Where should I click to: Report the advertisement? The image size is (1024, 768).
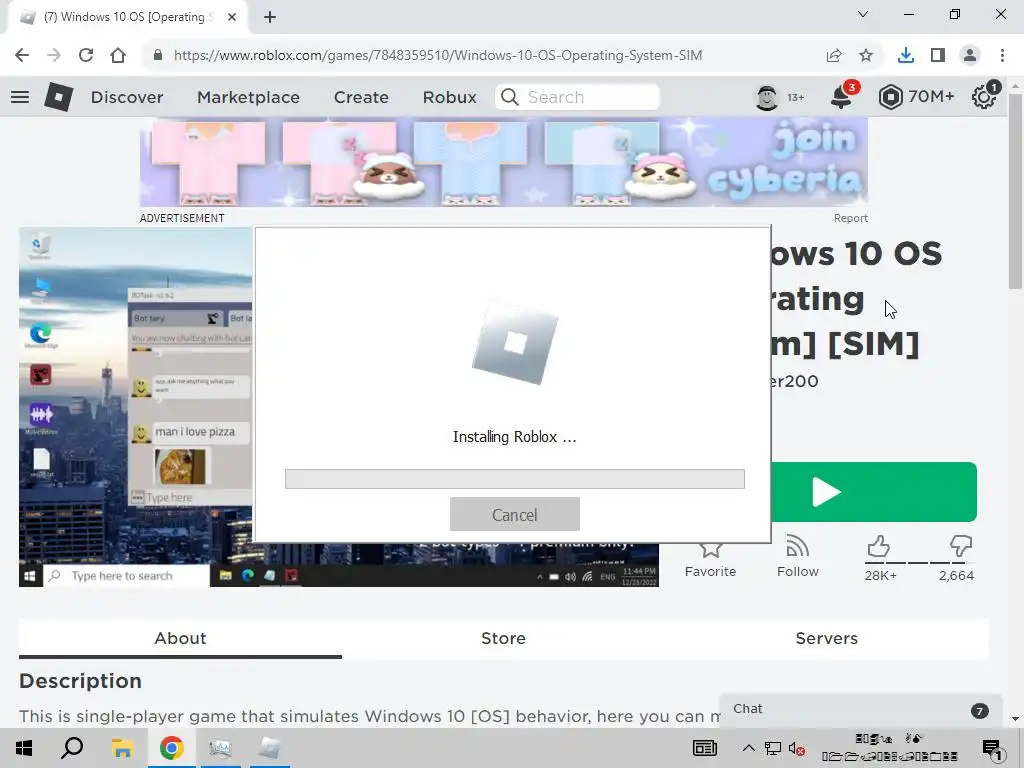pos(850,218)
